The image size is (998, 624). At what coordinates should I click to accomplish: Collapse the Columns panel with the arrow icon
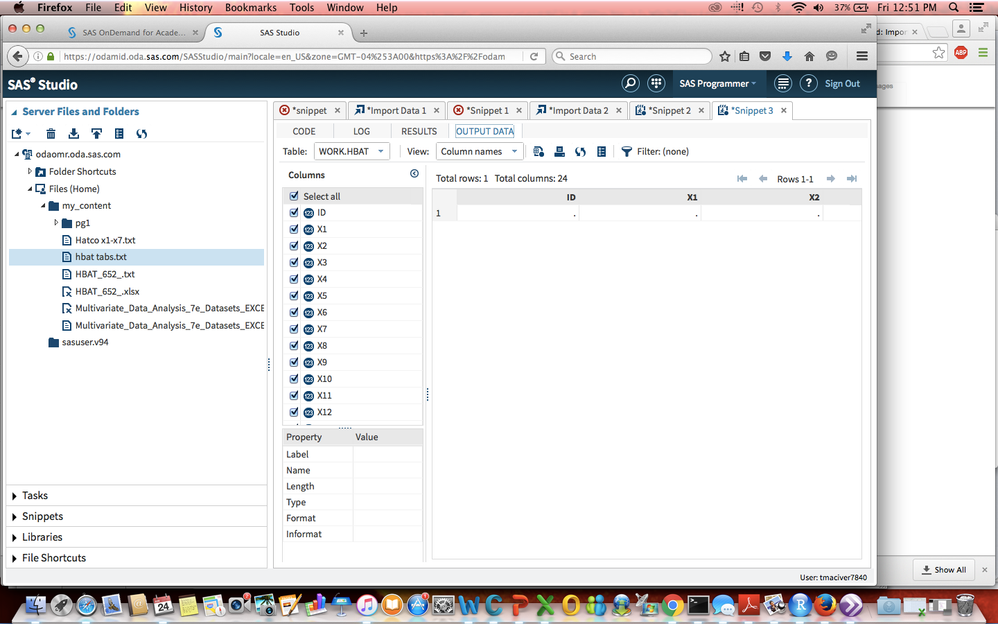pos(414,174)
